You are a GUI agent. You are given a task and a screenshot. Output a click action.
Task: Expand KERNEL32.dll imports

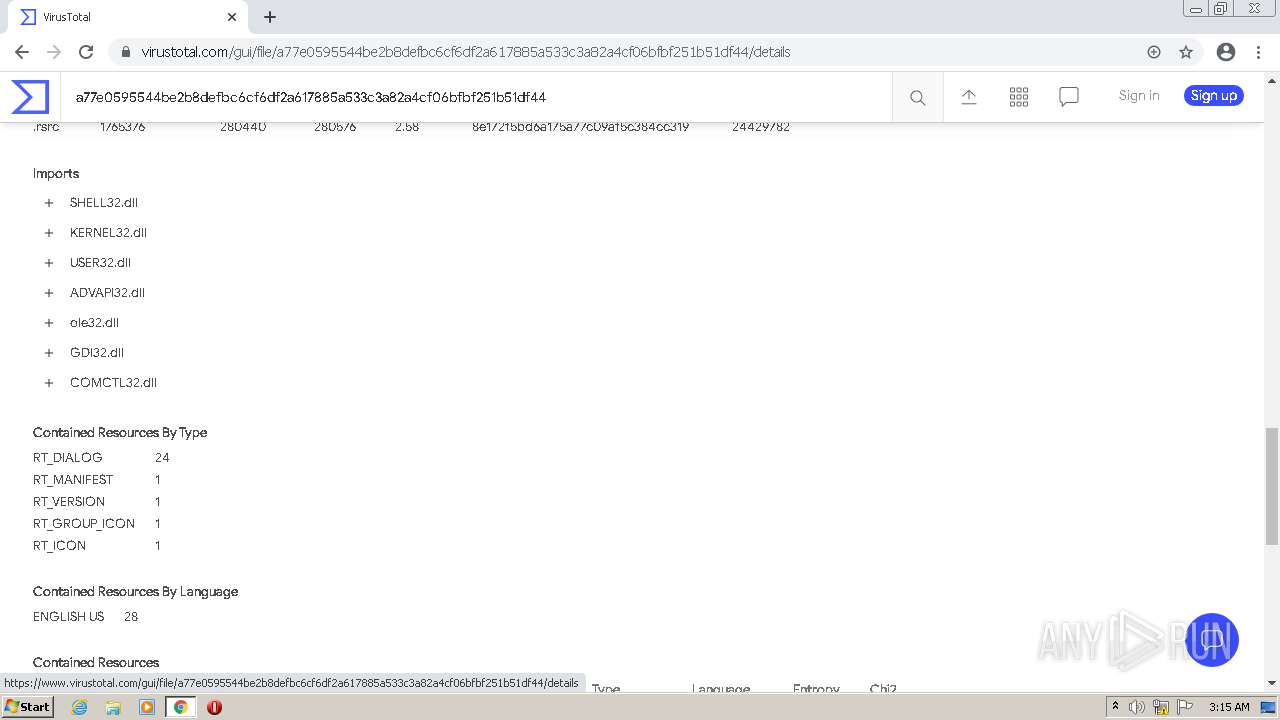coord(48,233)
